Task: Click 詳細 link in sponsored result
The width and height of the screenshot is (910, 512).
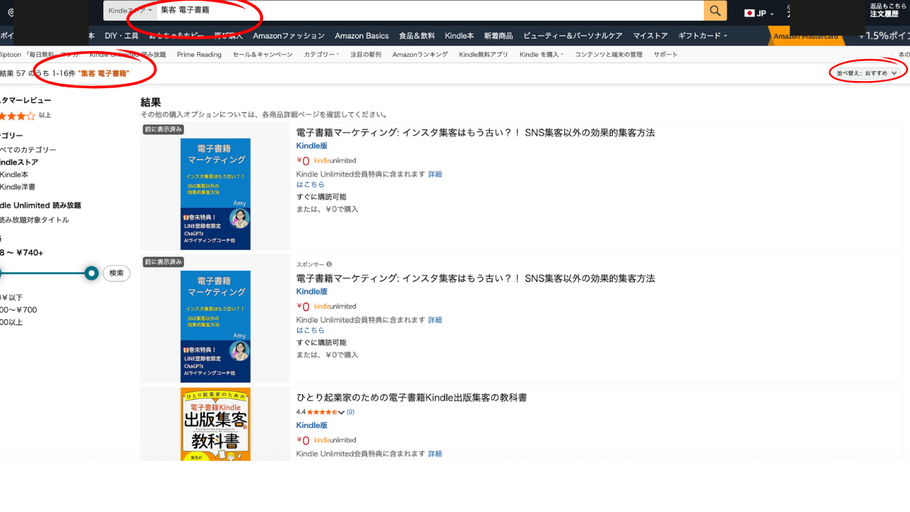Action: (x=435, y=320)
